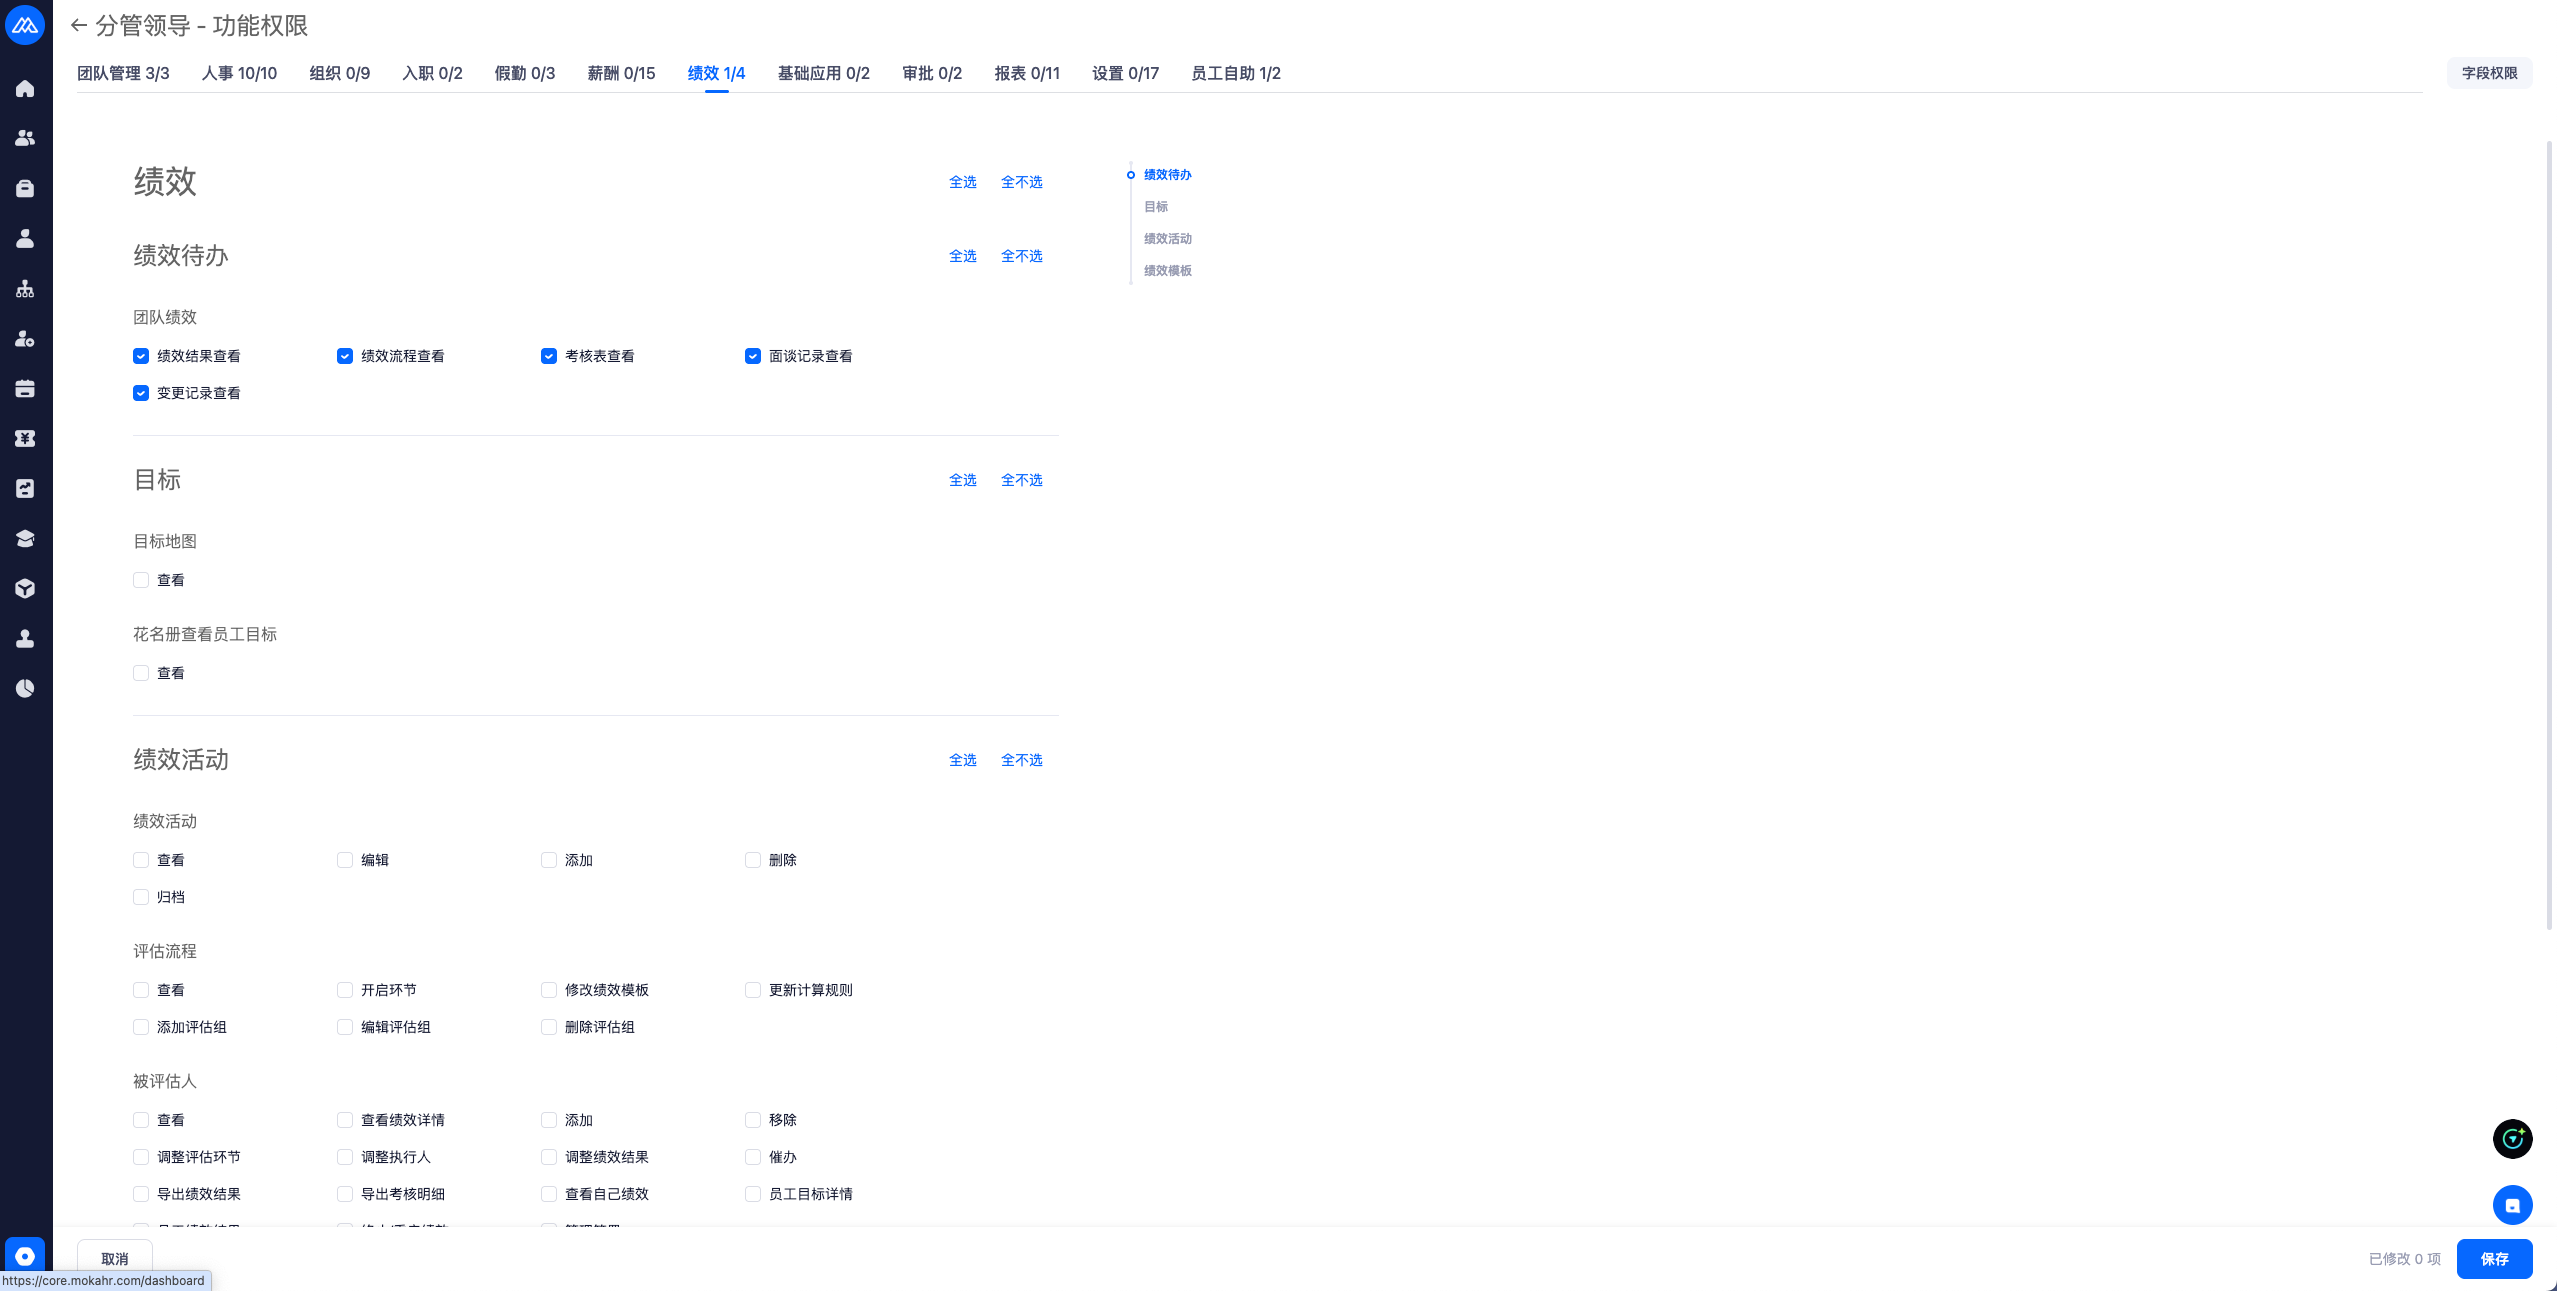Switch to the 薪酬 0/15 tab
Screen dimensions: 2557x1291
(621, 74)
